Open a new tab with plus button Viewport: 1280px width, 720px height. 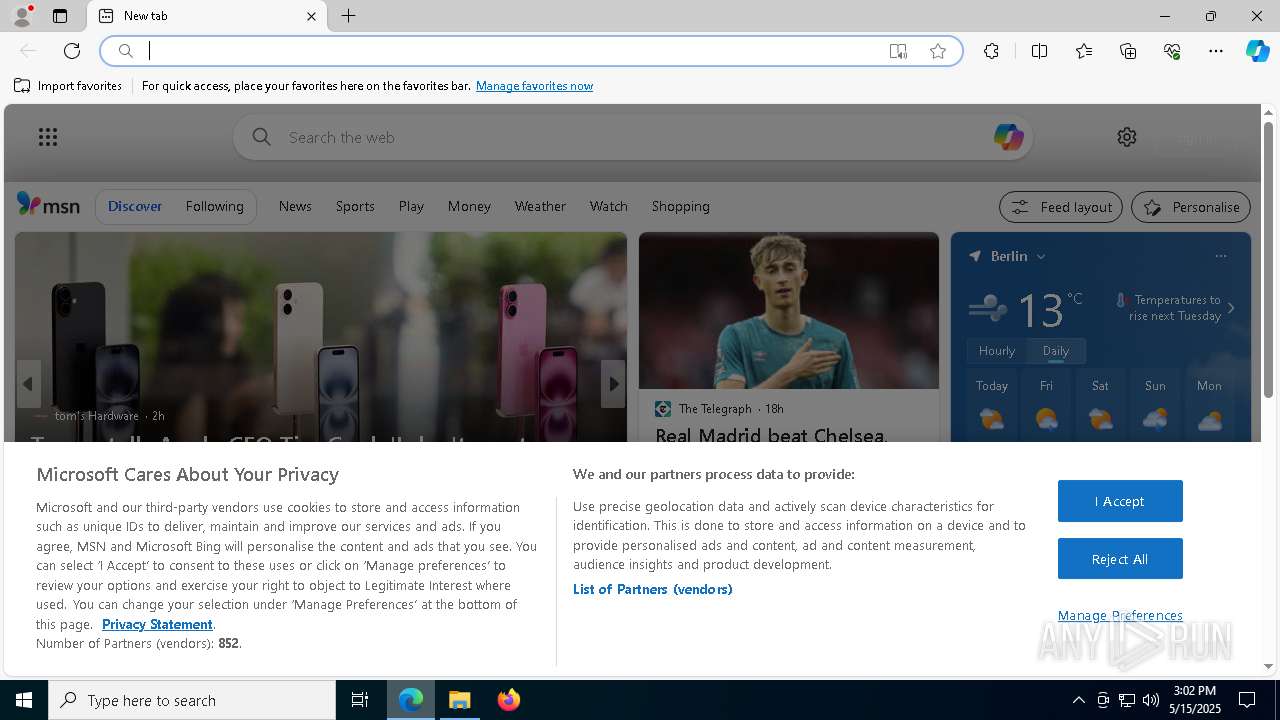point(349,16)
